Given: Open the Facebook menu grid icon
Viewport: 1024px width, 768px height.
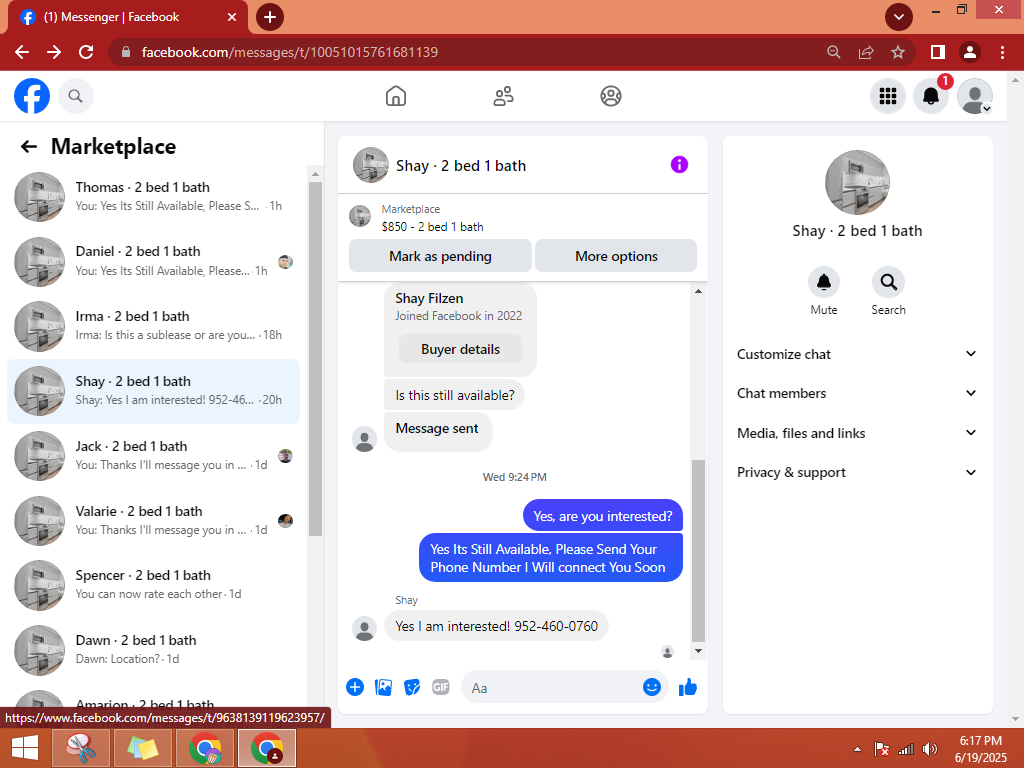Looking at the screenshot, I should click(x=888, y=96).
